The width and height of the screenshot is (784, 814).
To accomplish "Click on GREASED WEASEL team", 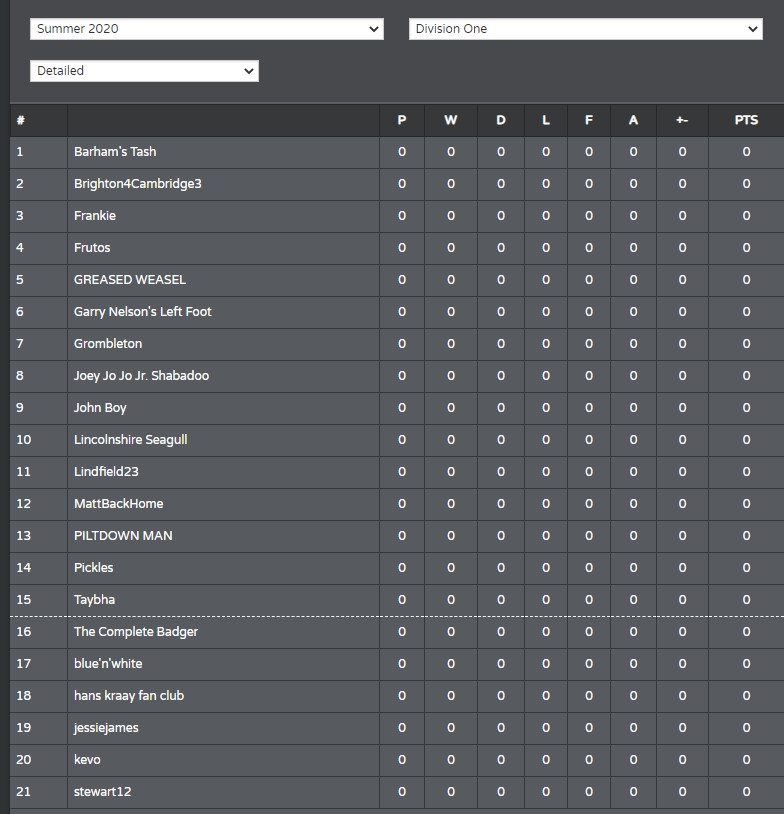I will pos(130,280).
